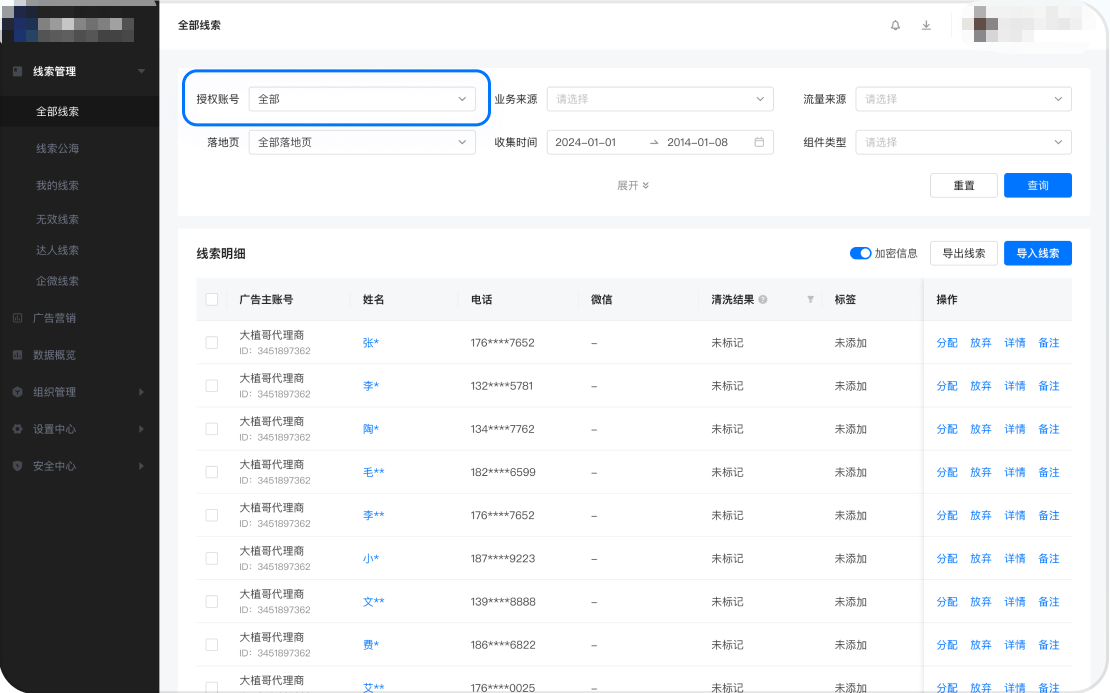Click the 组织管理 sidebar icon
This screenshot has width=1110, height=693.
click(18, 391)
